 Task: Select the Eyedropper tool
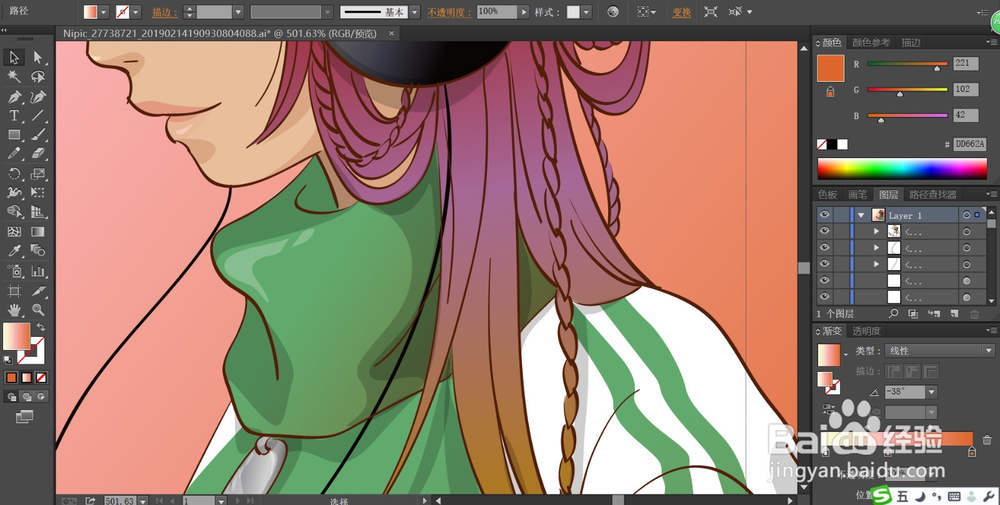click(x=14, y=251)
